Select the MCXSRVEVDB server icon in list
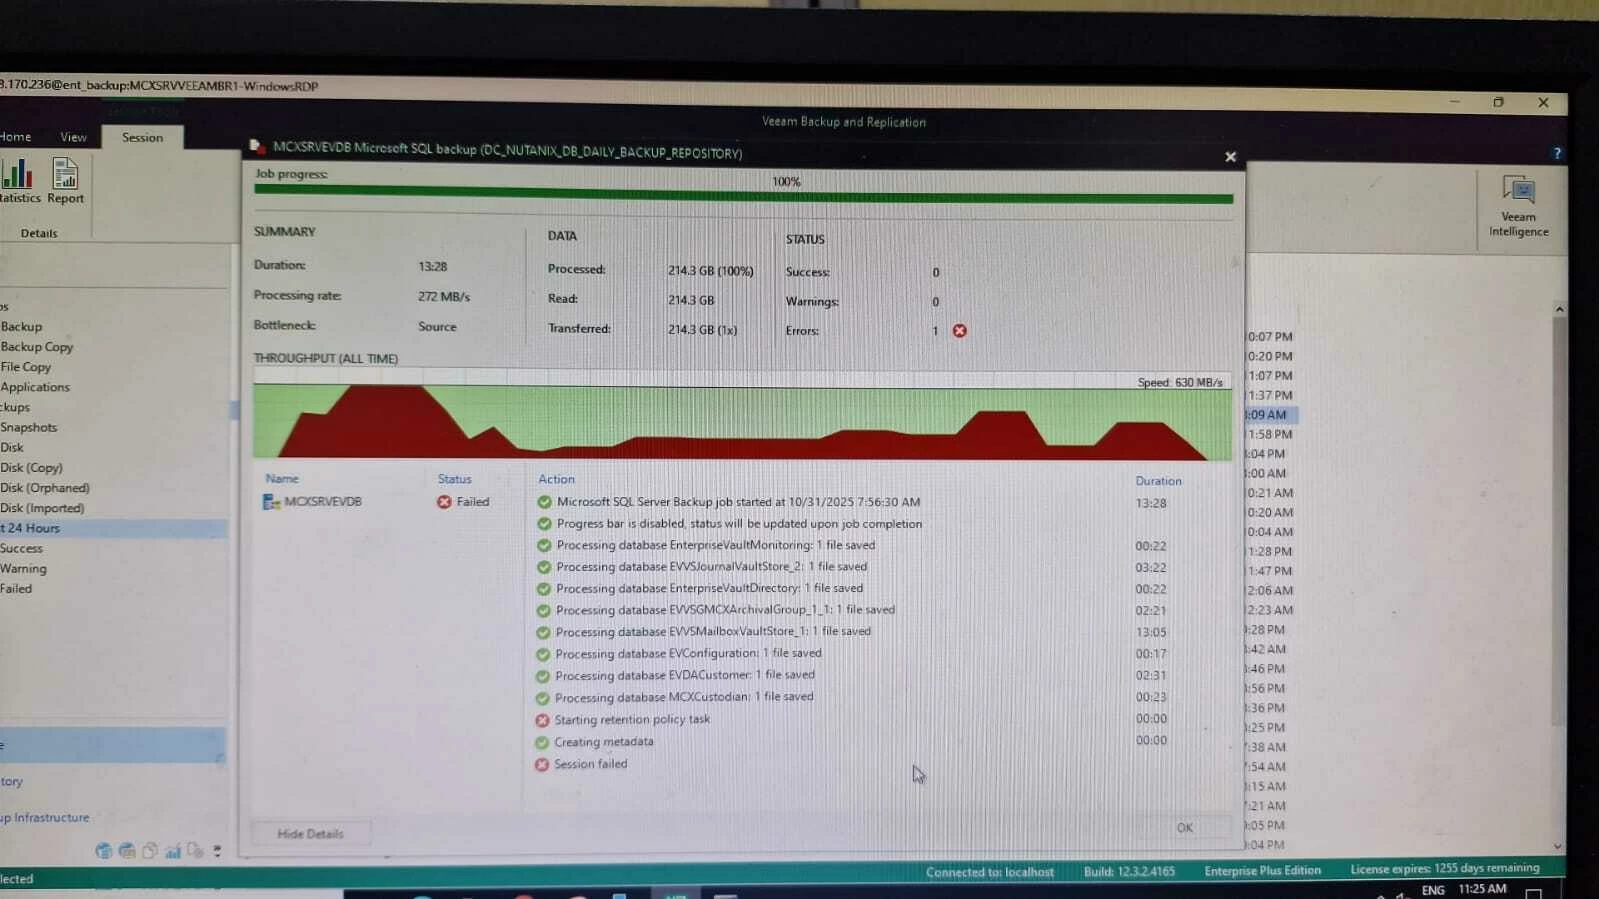The width and height of the screenshot is (1599, 899). pos(270,502)
